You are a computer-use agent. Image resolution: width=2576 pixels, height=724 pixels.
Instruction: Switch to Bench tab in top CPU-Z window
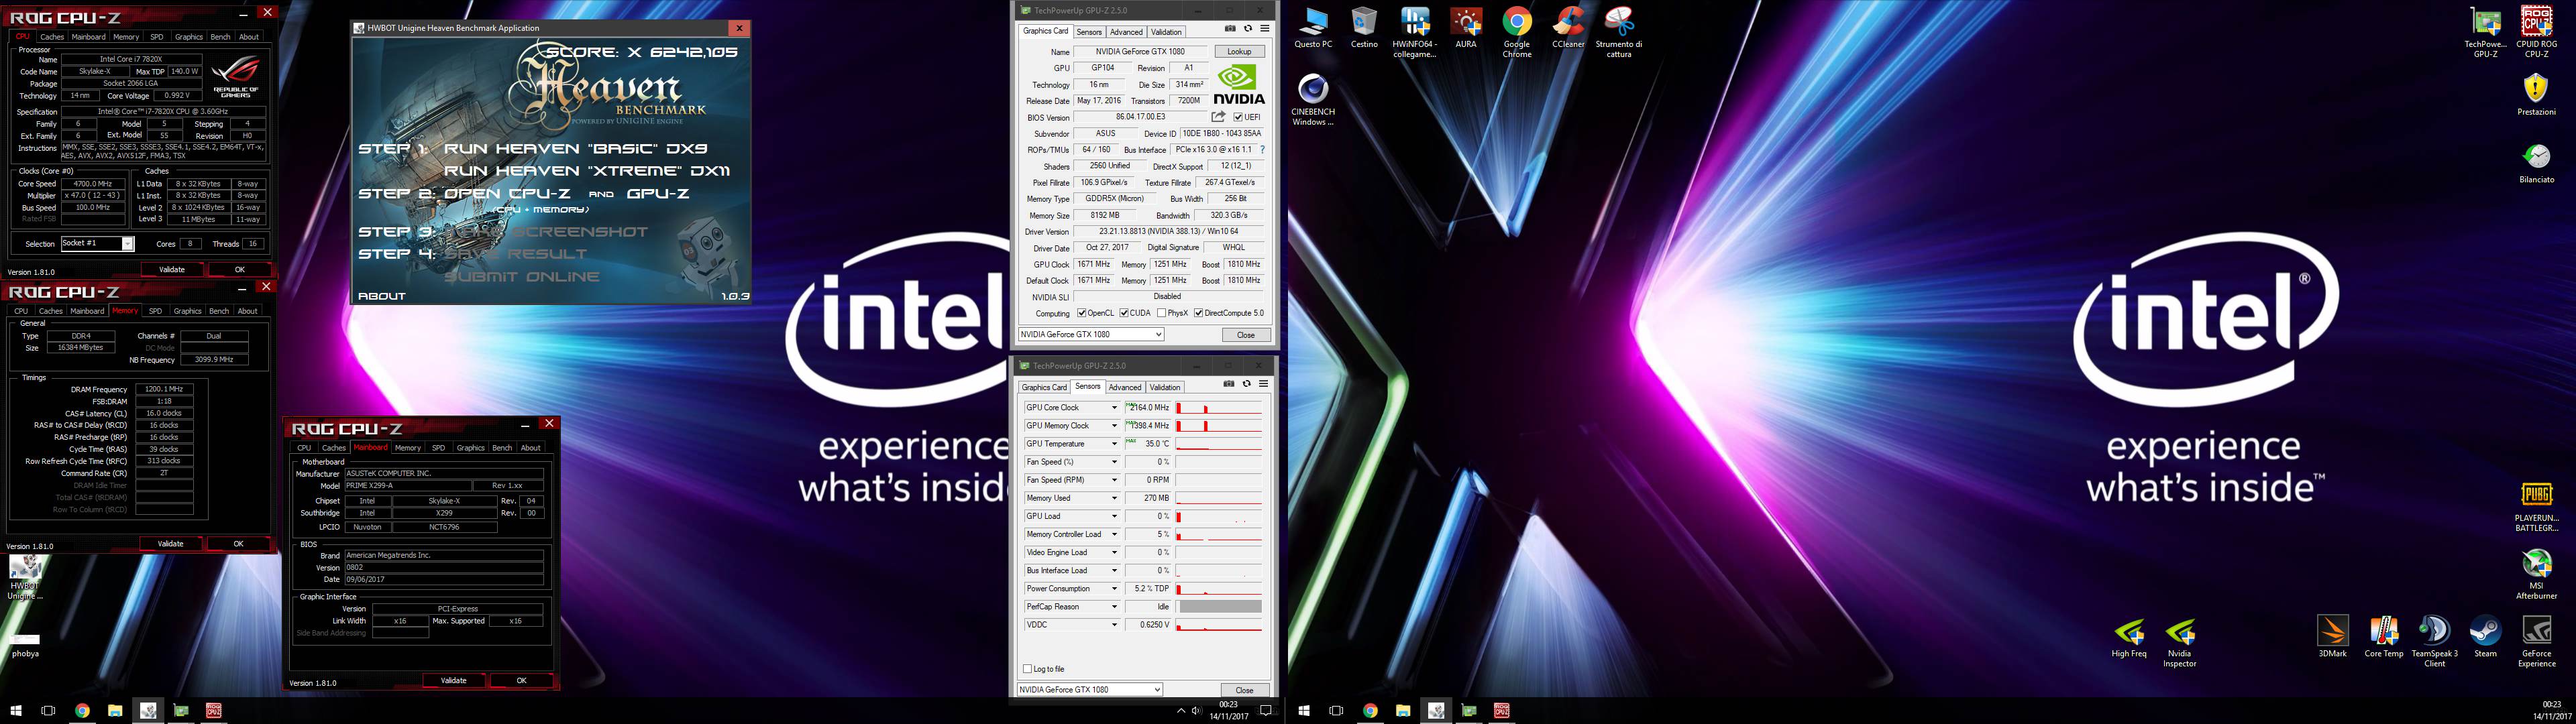(221, 37)
